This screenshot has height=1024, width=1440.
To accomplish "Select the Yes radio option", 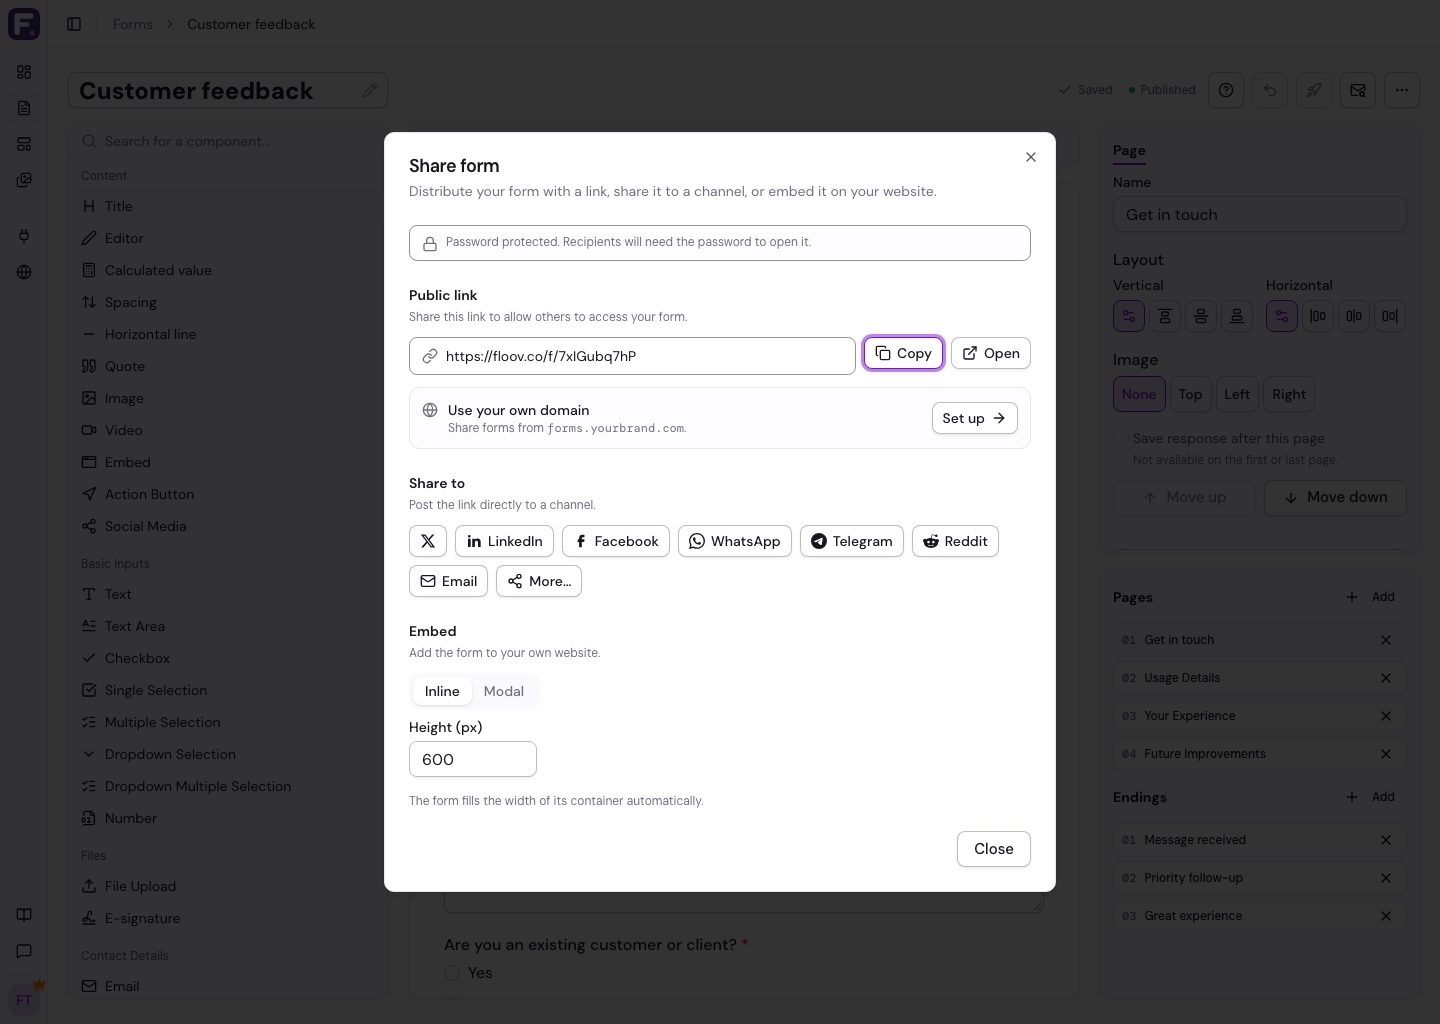I will (x=453, y=973).
